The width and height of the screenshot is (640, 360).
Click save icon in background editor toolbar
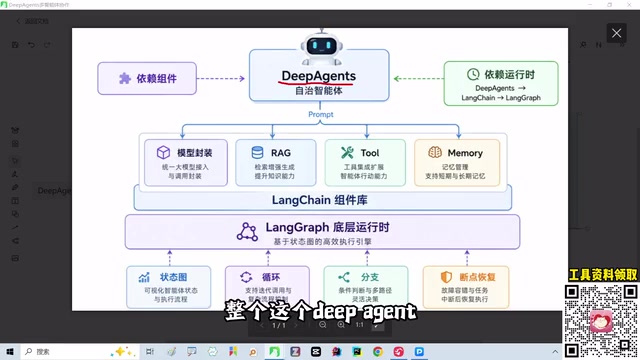[15, 44]
